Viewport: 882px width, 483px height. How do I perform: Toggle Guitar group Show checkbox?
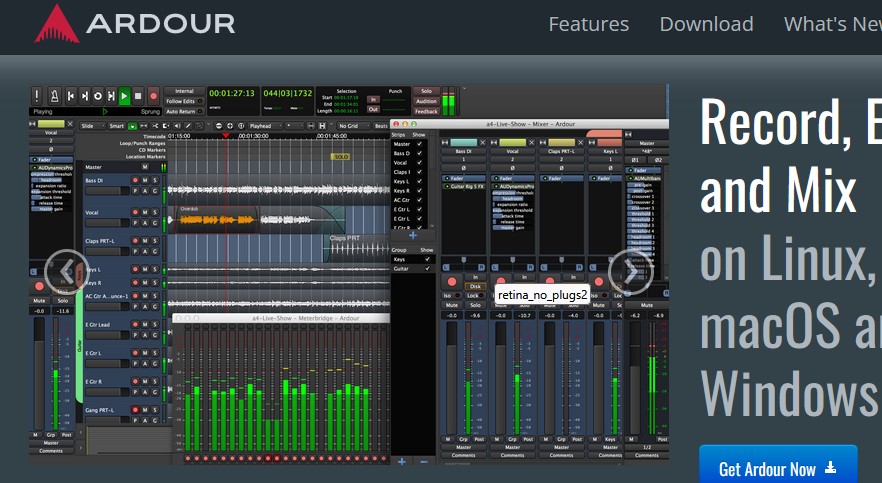[x=428, y=269]
